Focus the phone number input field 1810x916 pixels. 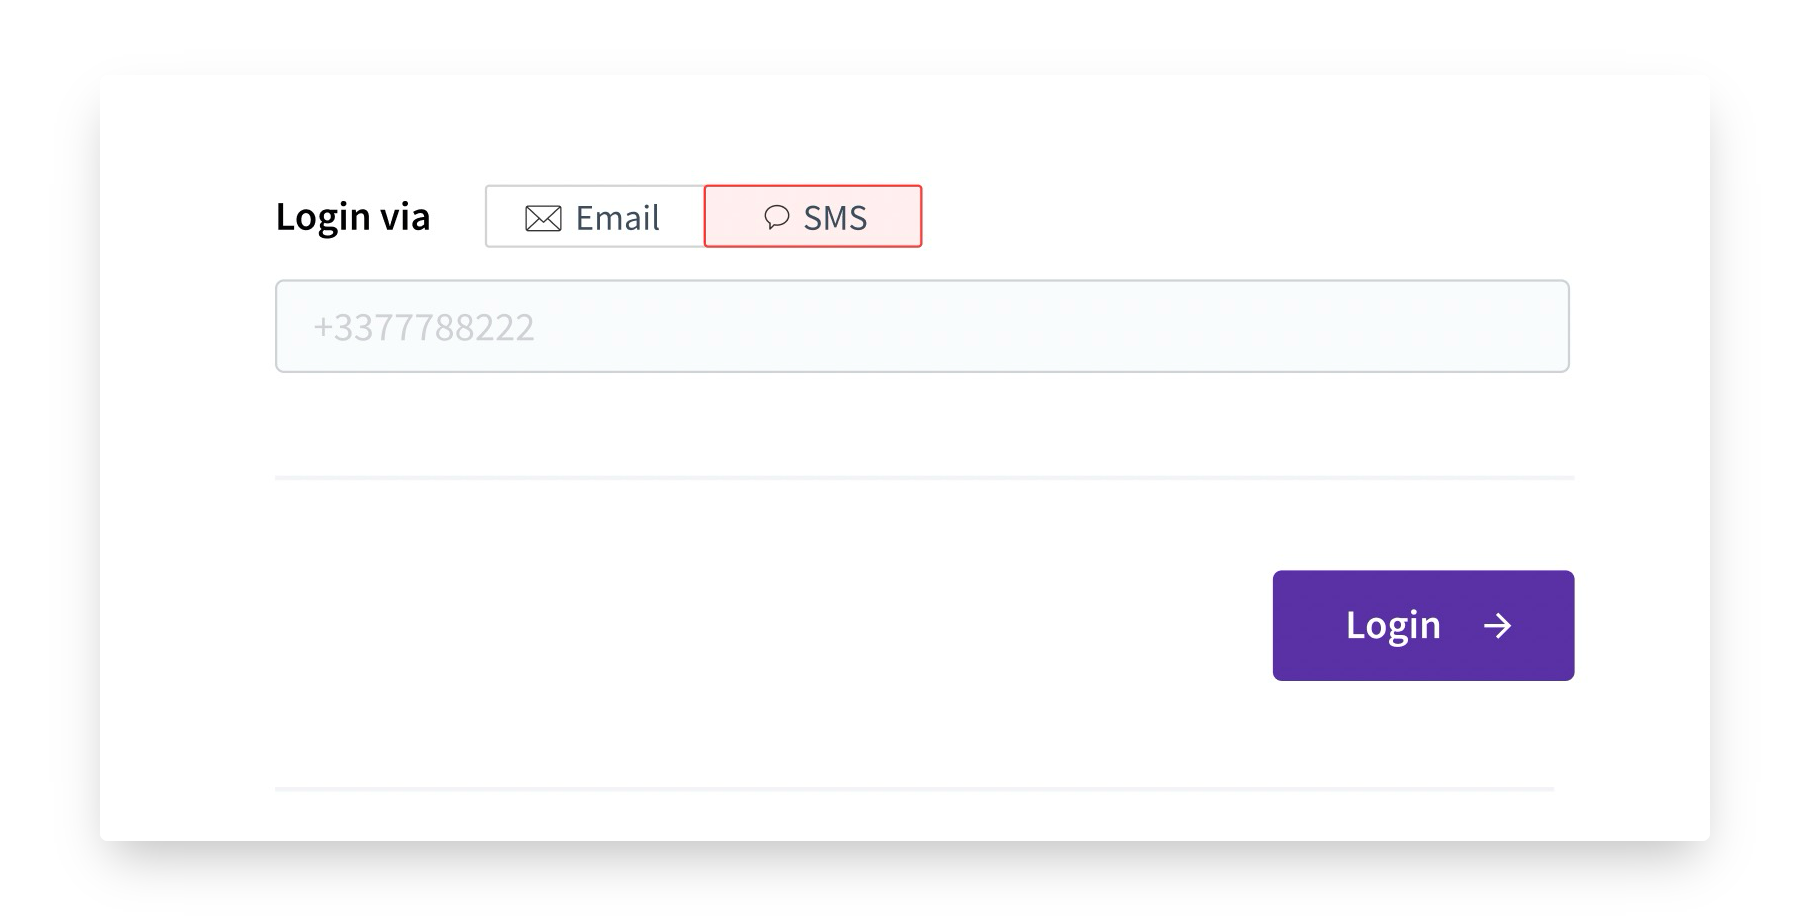pyautogui.click(x=921, y=327)
